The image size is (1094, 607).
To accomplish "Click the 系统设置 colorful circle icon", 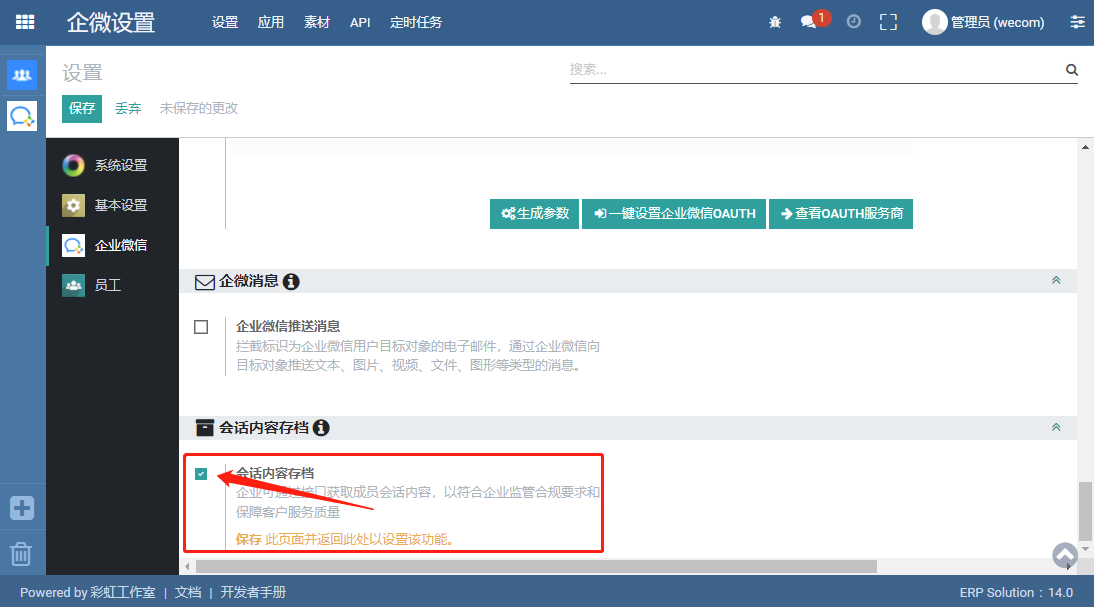I will click(x=73, y=165).
